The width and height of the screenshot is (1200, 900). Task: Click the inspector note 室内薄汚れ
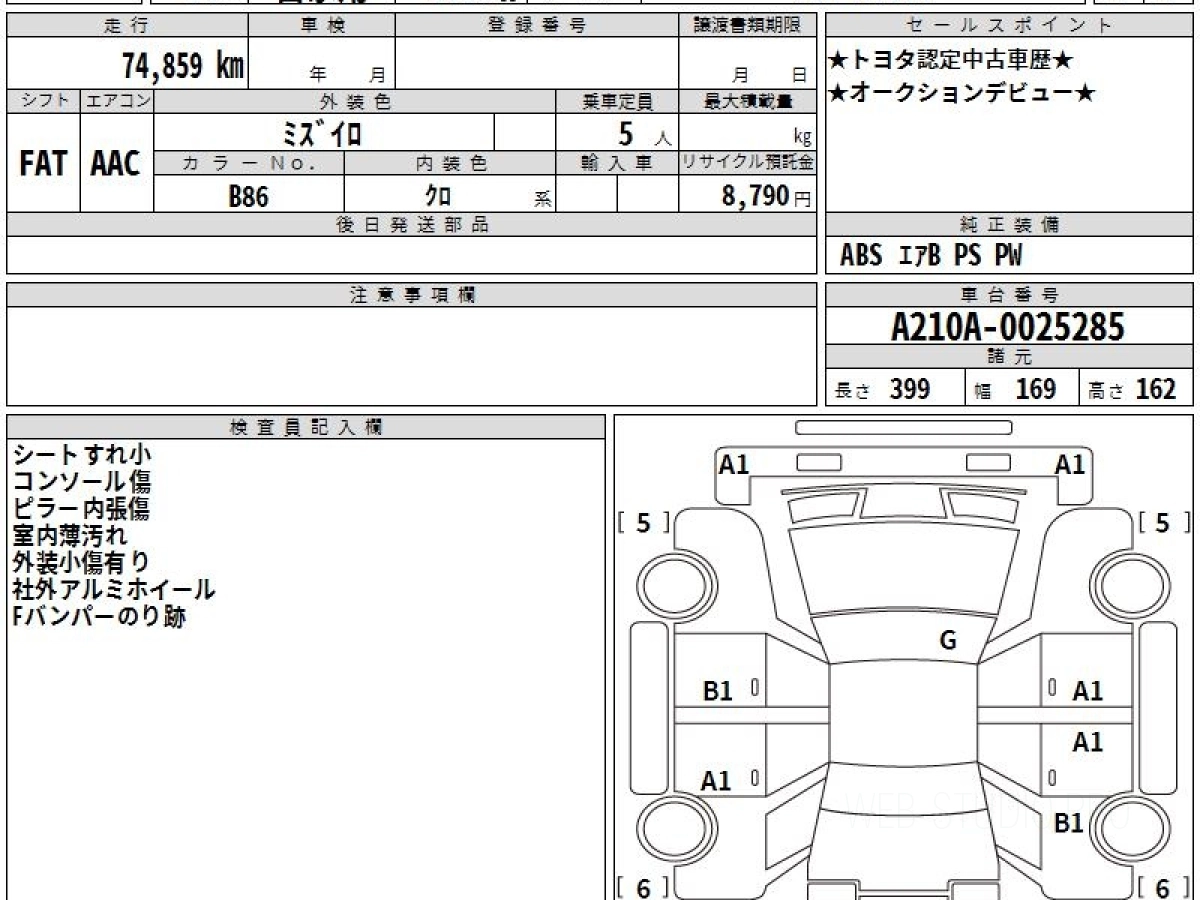(x=70, y=536)
